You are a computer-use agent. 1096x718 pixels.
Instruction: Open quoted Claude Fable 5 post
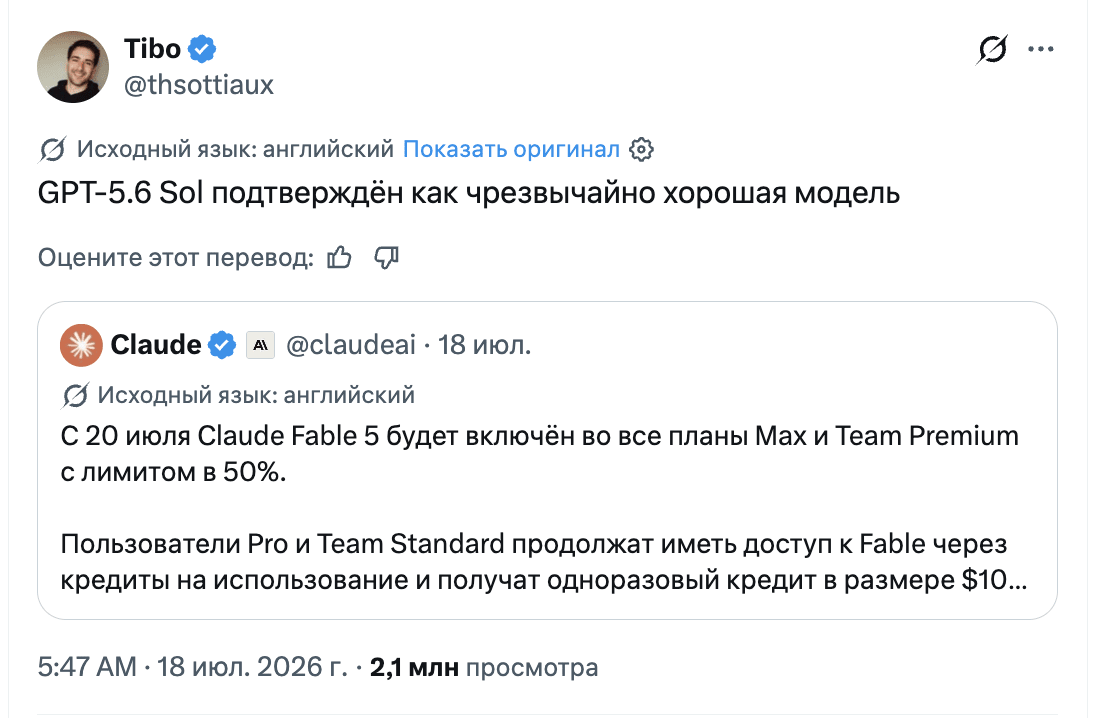(547, 460)
